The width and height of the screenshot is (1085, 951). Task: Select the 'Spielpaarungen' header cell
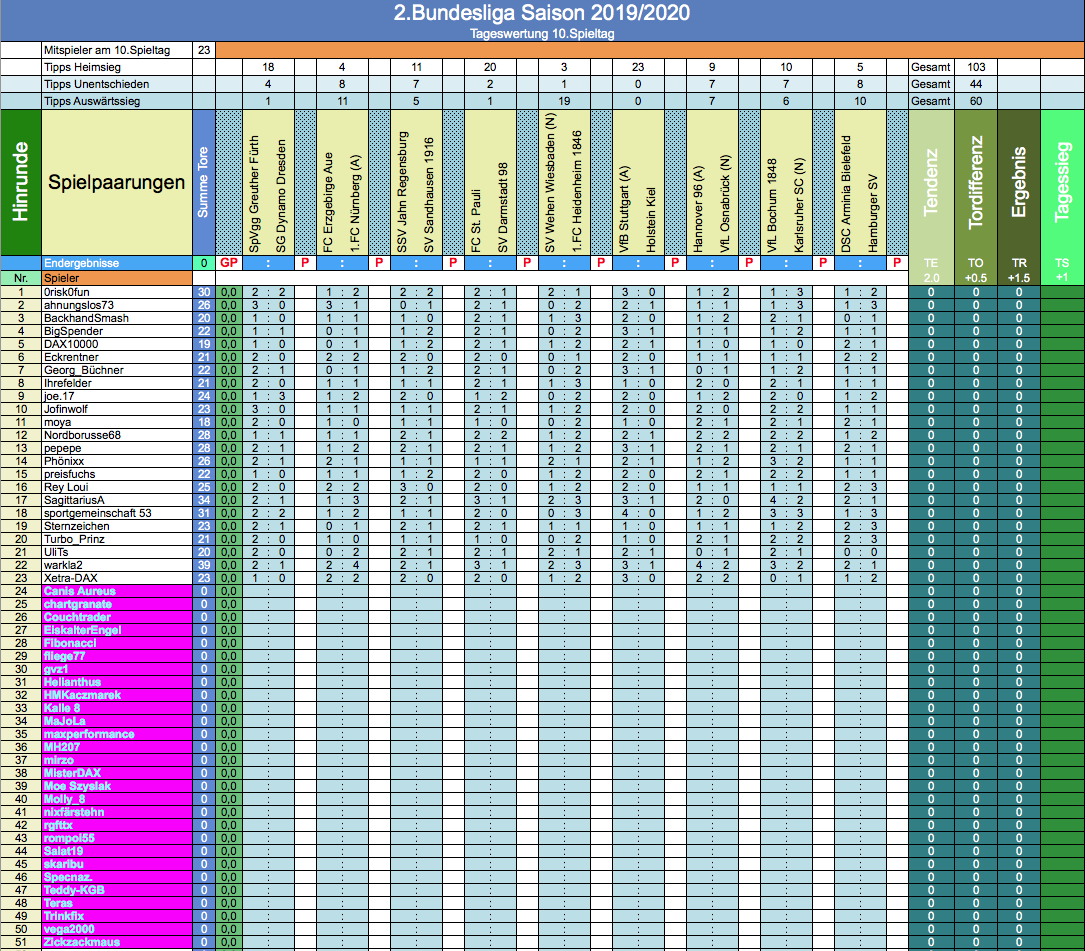pos(117,183)
